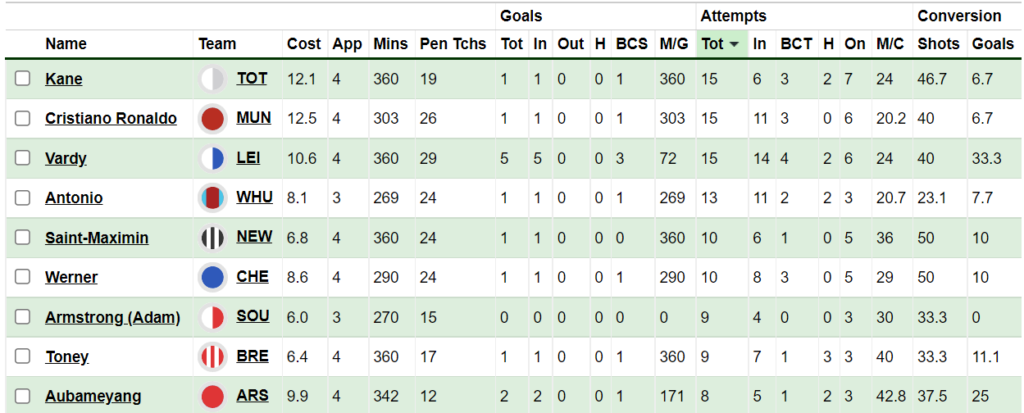Click the Chelsea blue badge icon
This screenshot has width=1024, height=413.
pyautogui.click(x=213, y=278)
